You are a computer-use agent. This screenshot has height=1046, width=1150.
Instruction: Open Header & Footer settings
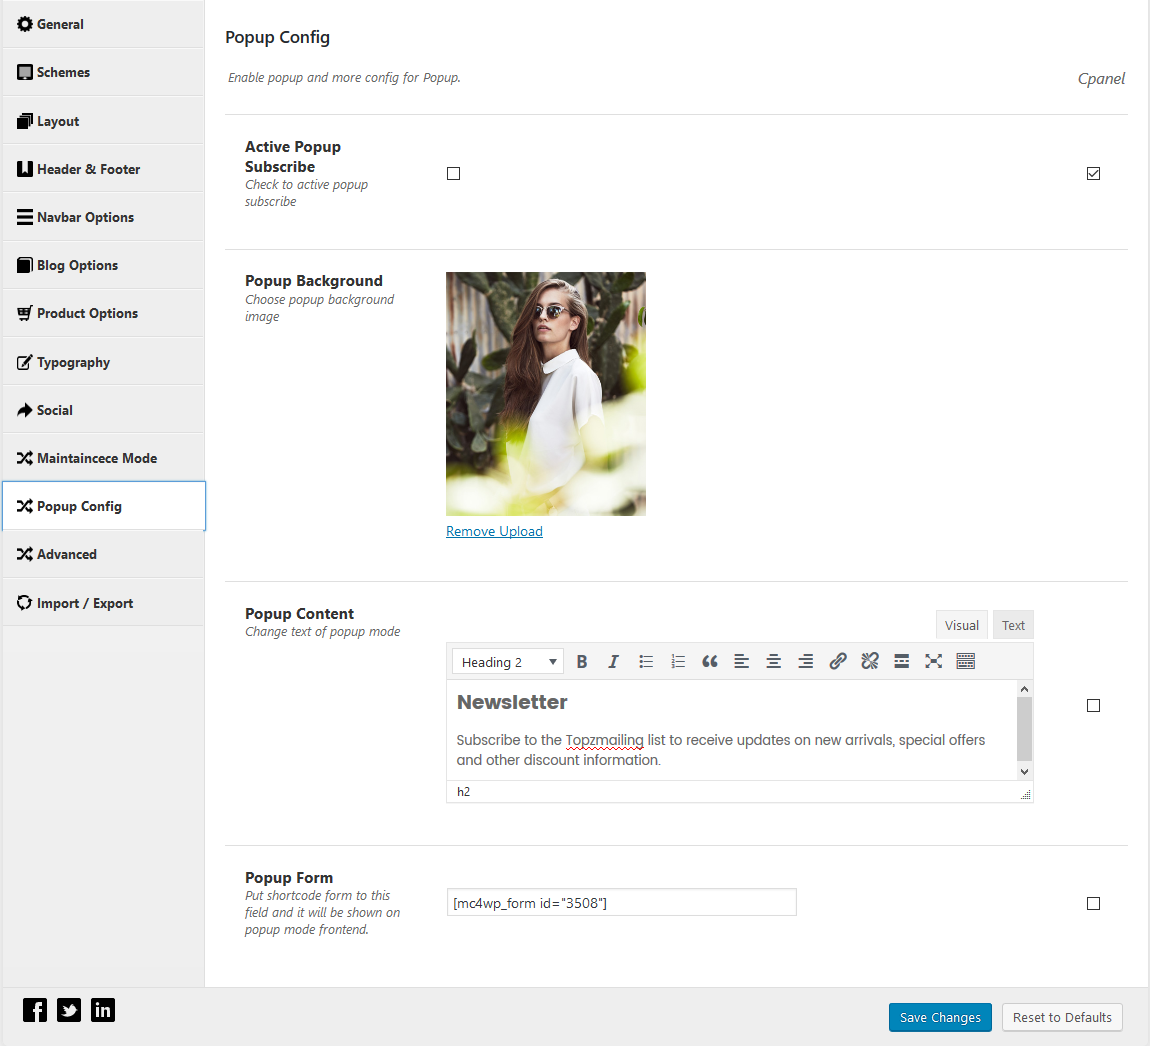point(103,169)
